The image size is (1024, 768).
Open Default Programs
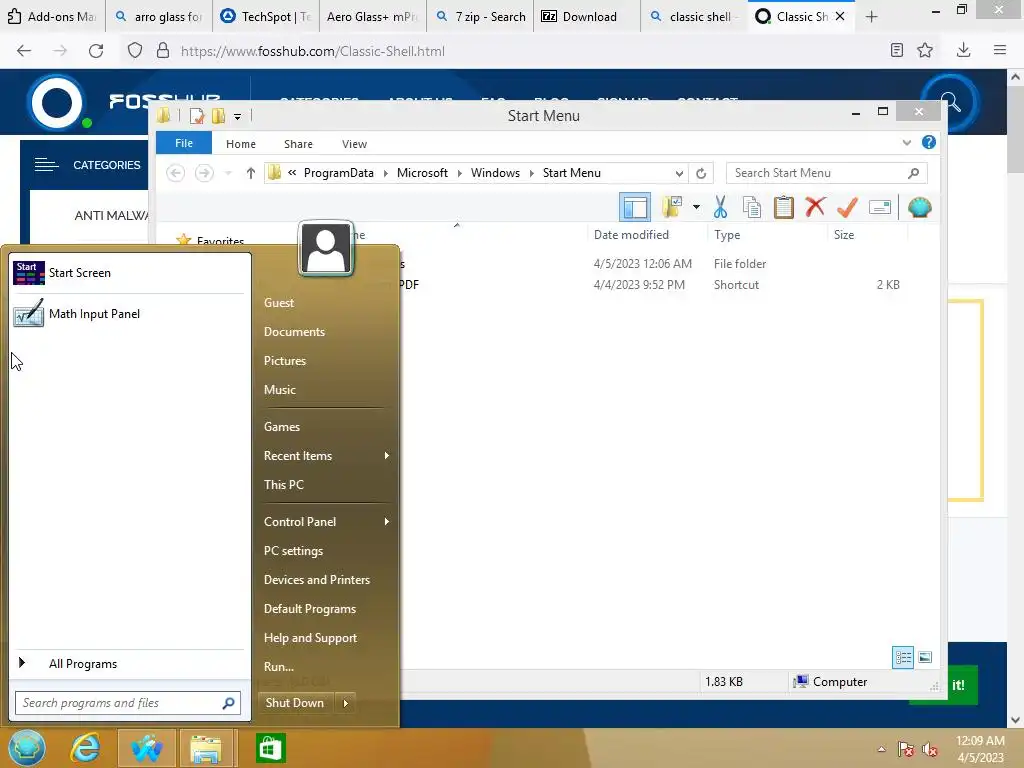pyautogui.click(x=310, y=609)
